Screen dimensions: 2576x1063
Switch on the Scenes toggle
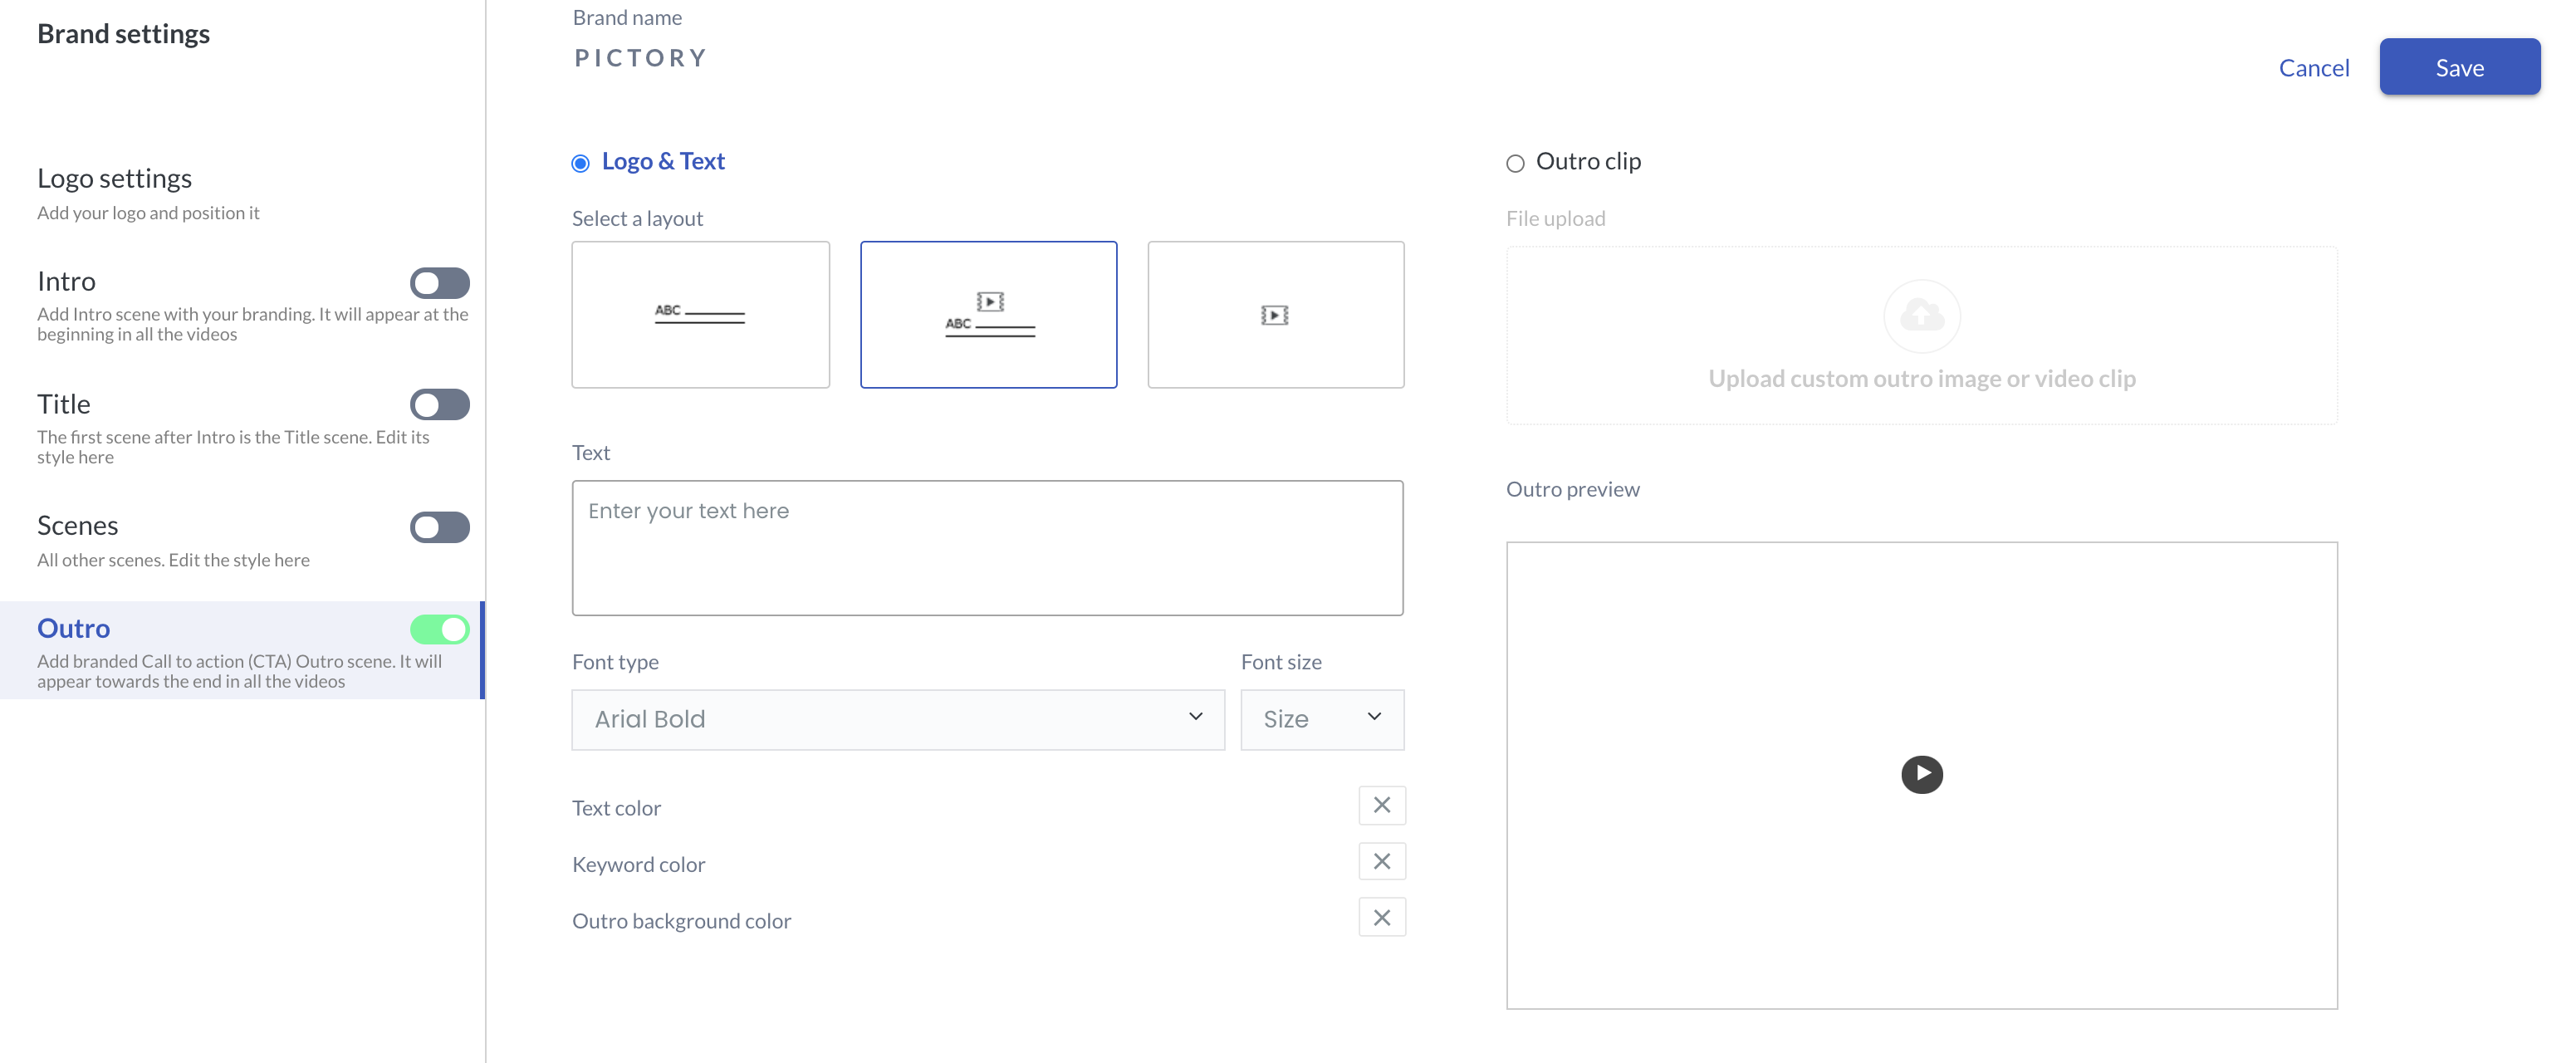[439, 527]
